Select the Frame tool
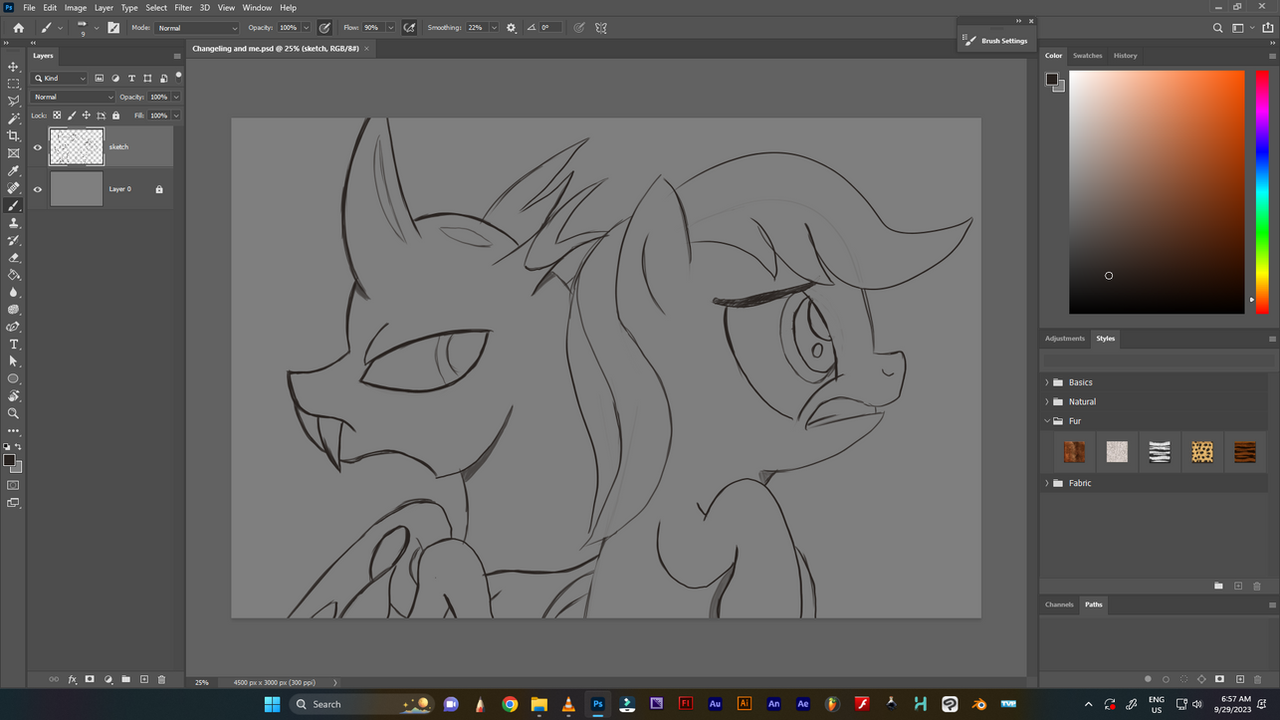The width and height of the screenshot is (1280, 720). click(13, 153)
